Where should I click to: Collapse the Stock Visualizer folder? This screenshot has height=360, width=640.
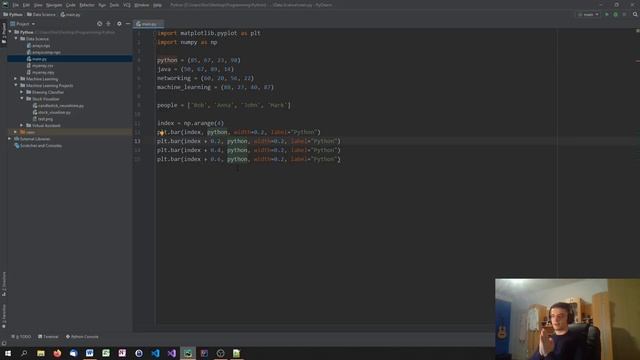tap(22, 99)
